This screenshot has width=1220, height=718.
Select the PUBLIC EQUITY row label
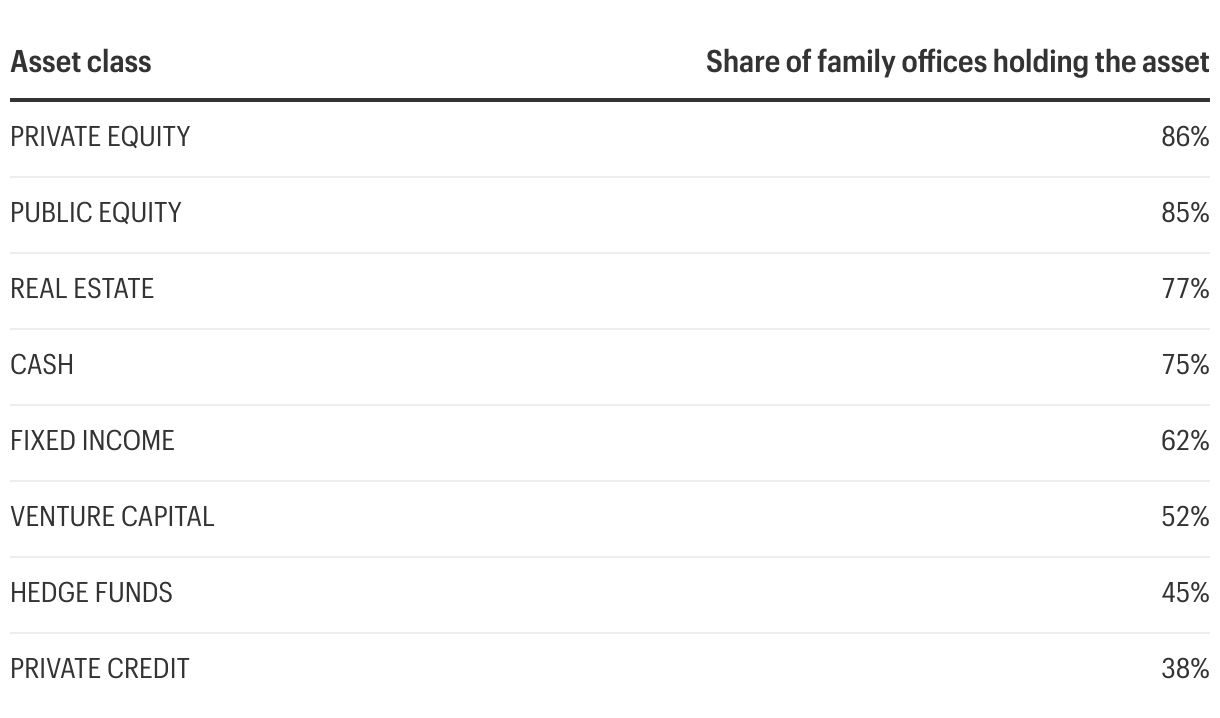click(x=96, y=213)
